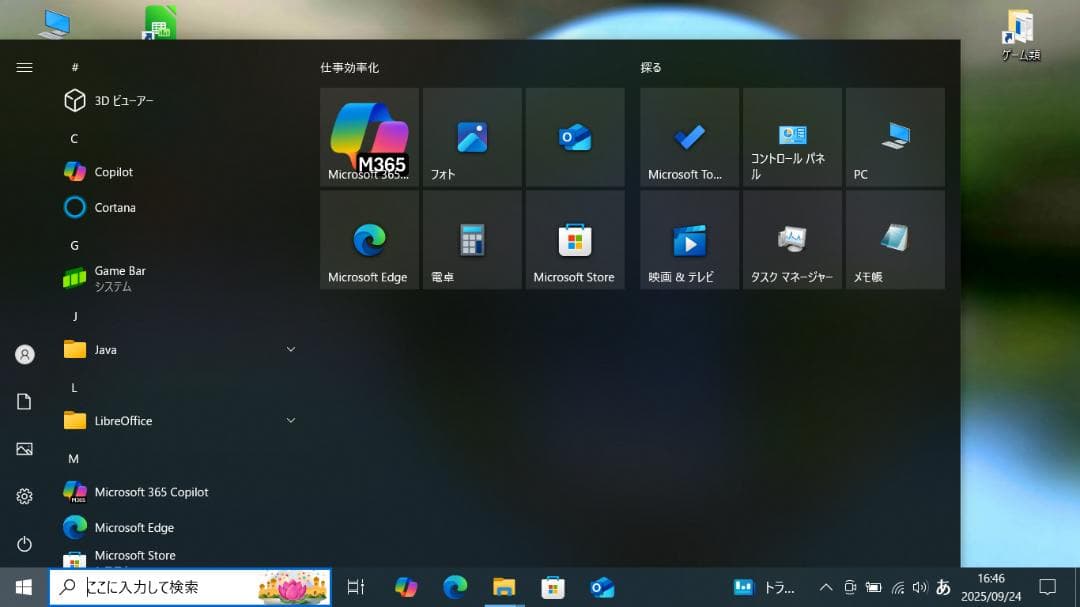
Task: Open Microsoft Store in the app list
Action: [x=180, y=557]
